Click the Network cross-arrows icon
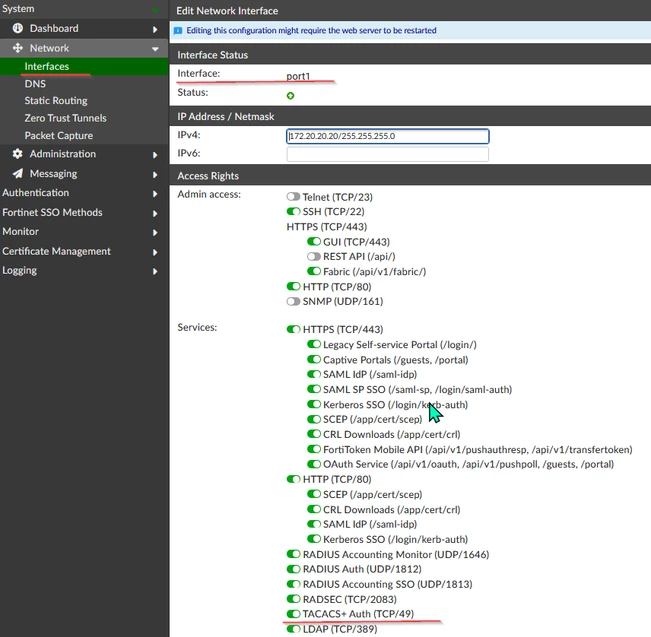Image resolution: width=651 pixels, height=637 pixels. click(x=17, y=48)
